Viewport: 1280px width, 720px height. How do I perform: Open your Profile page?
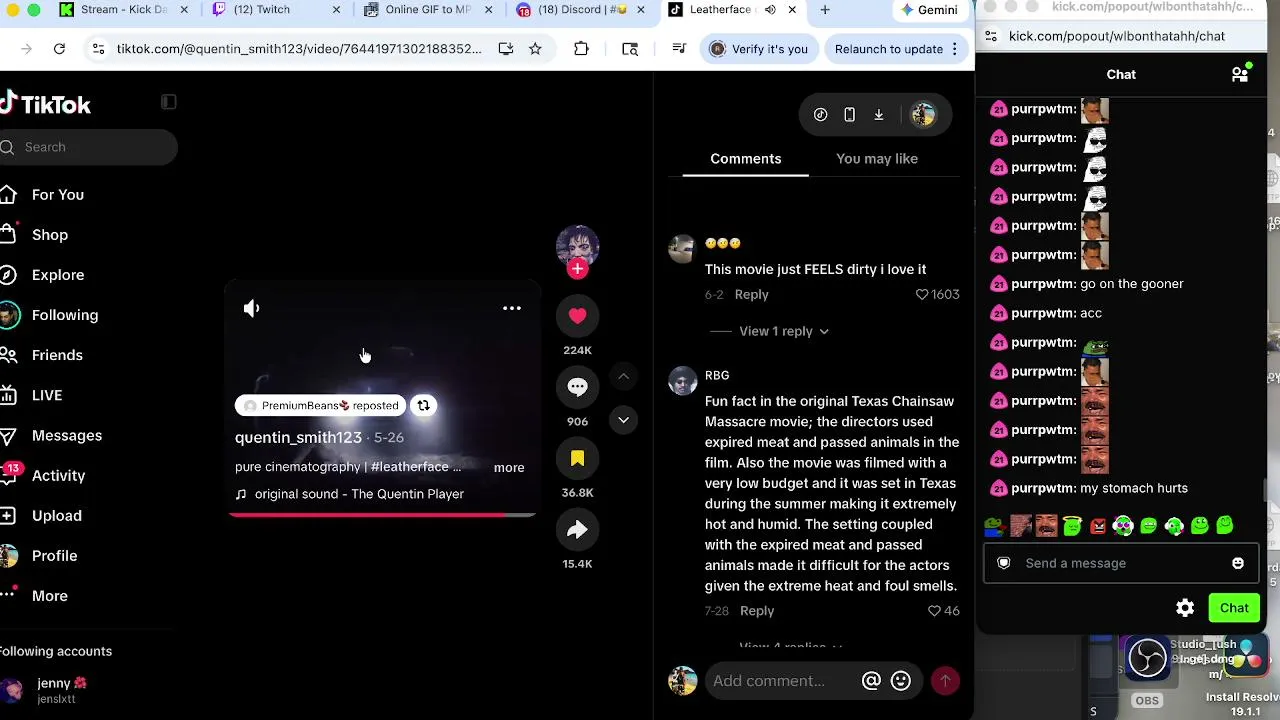click(x=54, y=555)
